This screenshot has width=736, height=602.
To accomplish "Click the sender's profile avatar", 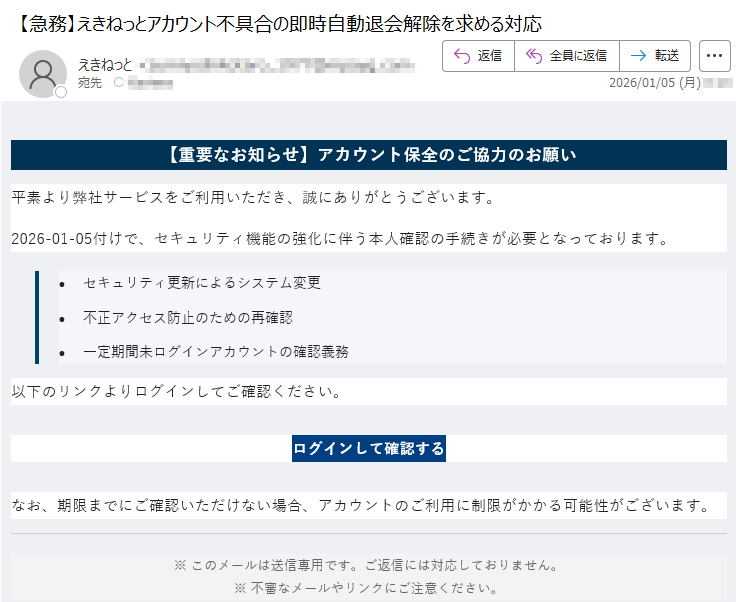I will [x=43, y=73].
